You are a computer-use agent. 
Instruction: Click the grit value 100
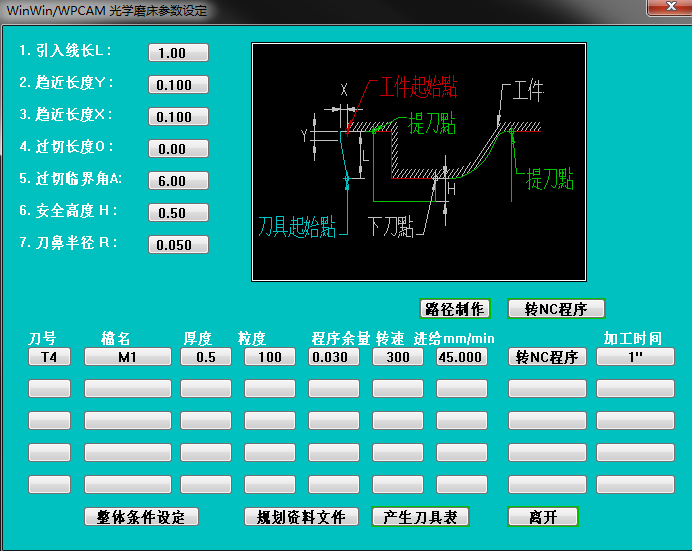pos(270,357)
